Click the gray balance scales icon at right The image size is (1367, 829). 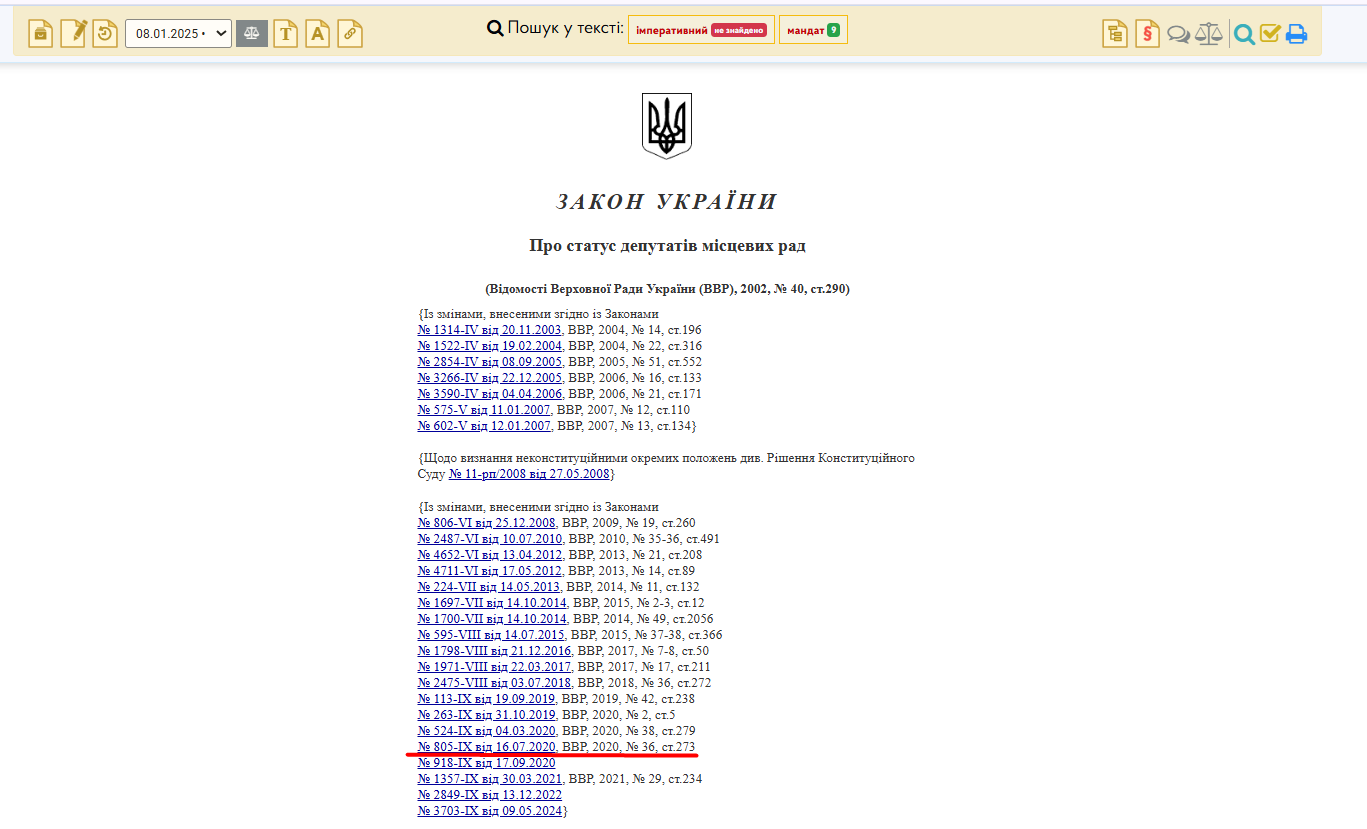1210,34
